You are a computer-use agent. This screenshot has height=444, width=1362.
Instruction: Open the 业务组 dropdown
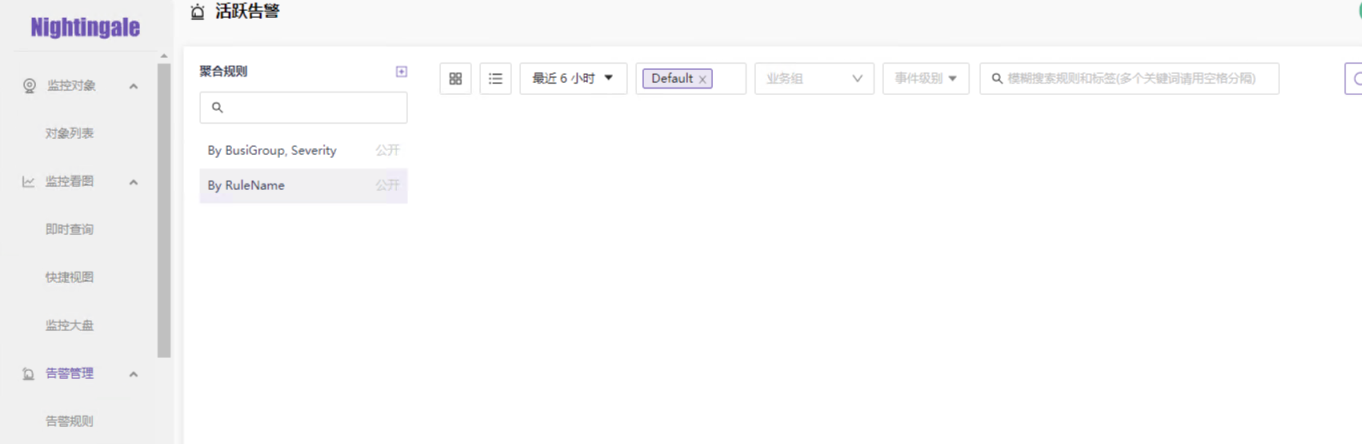(x=814, y=78)
